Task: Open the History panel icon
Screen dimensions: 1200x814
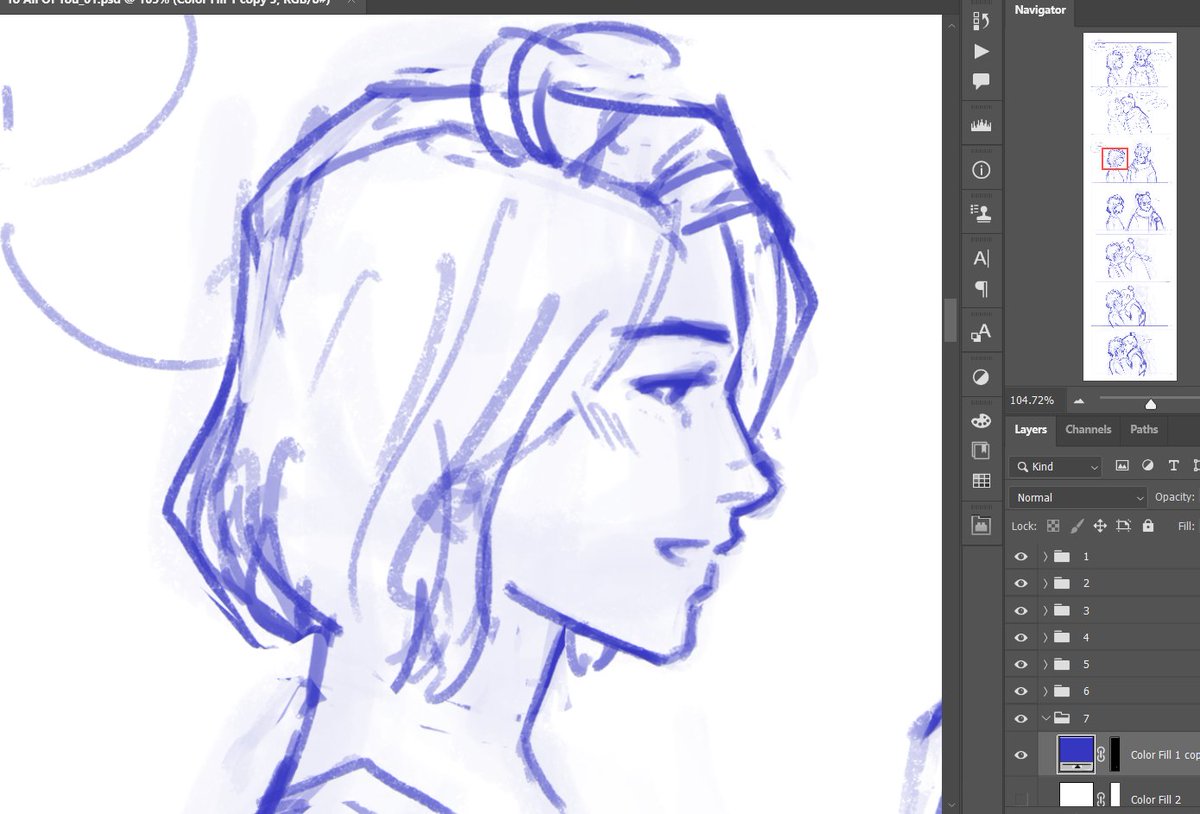Action: click(x=981, y=19)
